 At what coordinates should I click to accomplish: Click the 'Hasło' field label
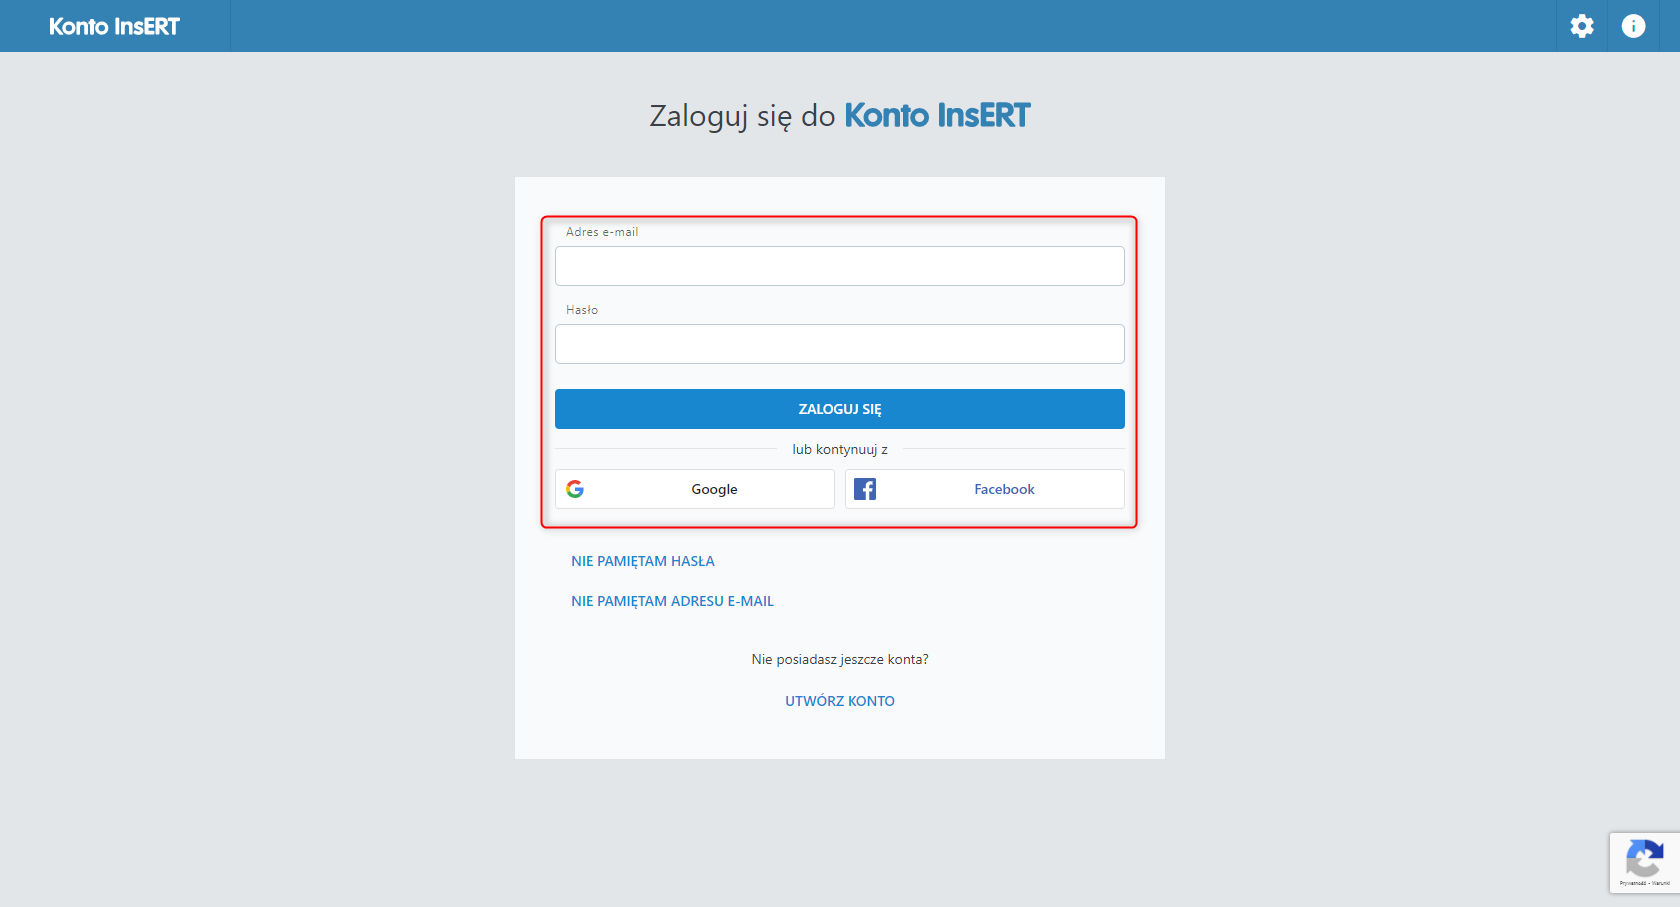point(582,310)
